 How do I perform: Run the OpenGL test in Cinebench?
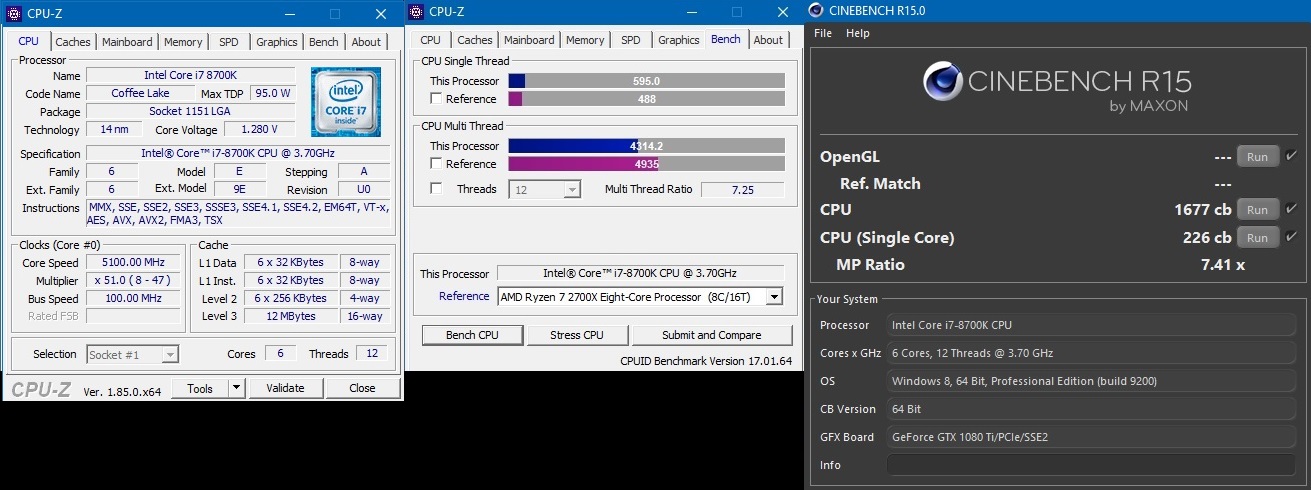tap(1257, 156)
